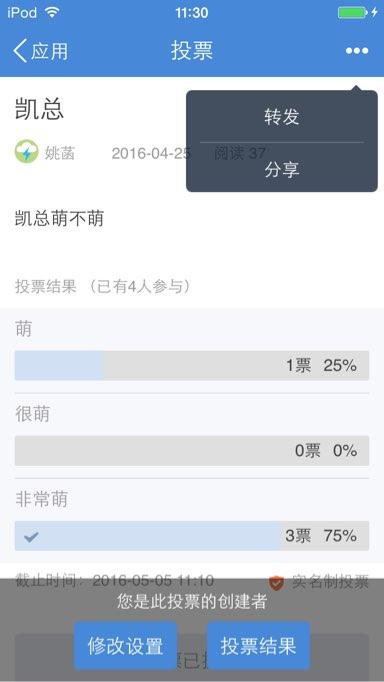Open the three-dot more options icon
This screenshot has width=384, height=682.
click(357, 51)
